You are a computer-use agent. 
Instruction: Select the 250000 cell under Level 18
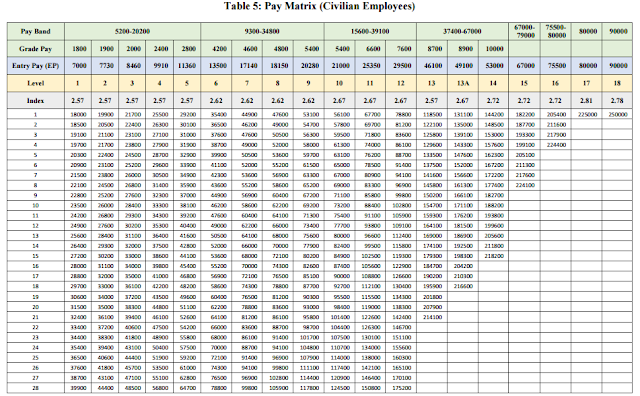tap(618, 115)
